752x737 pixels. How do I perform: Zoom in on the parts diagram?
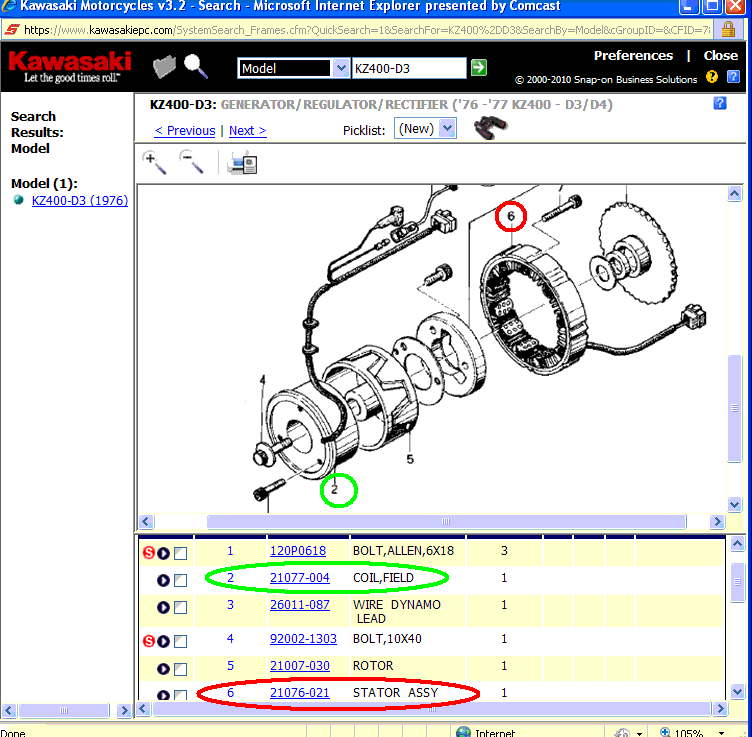(x=154, y=163)
